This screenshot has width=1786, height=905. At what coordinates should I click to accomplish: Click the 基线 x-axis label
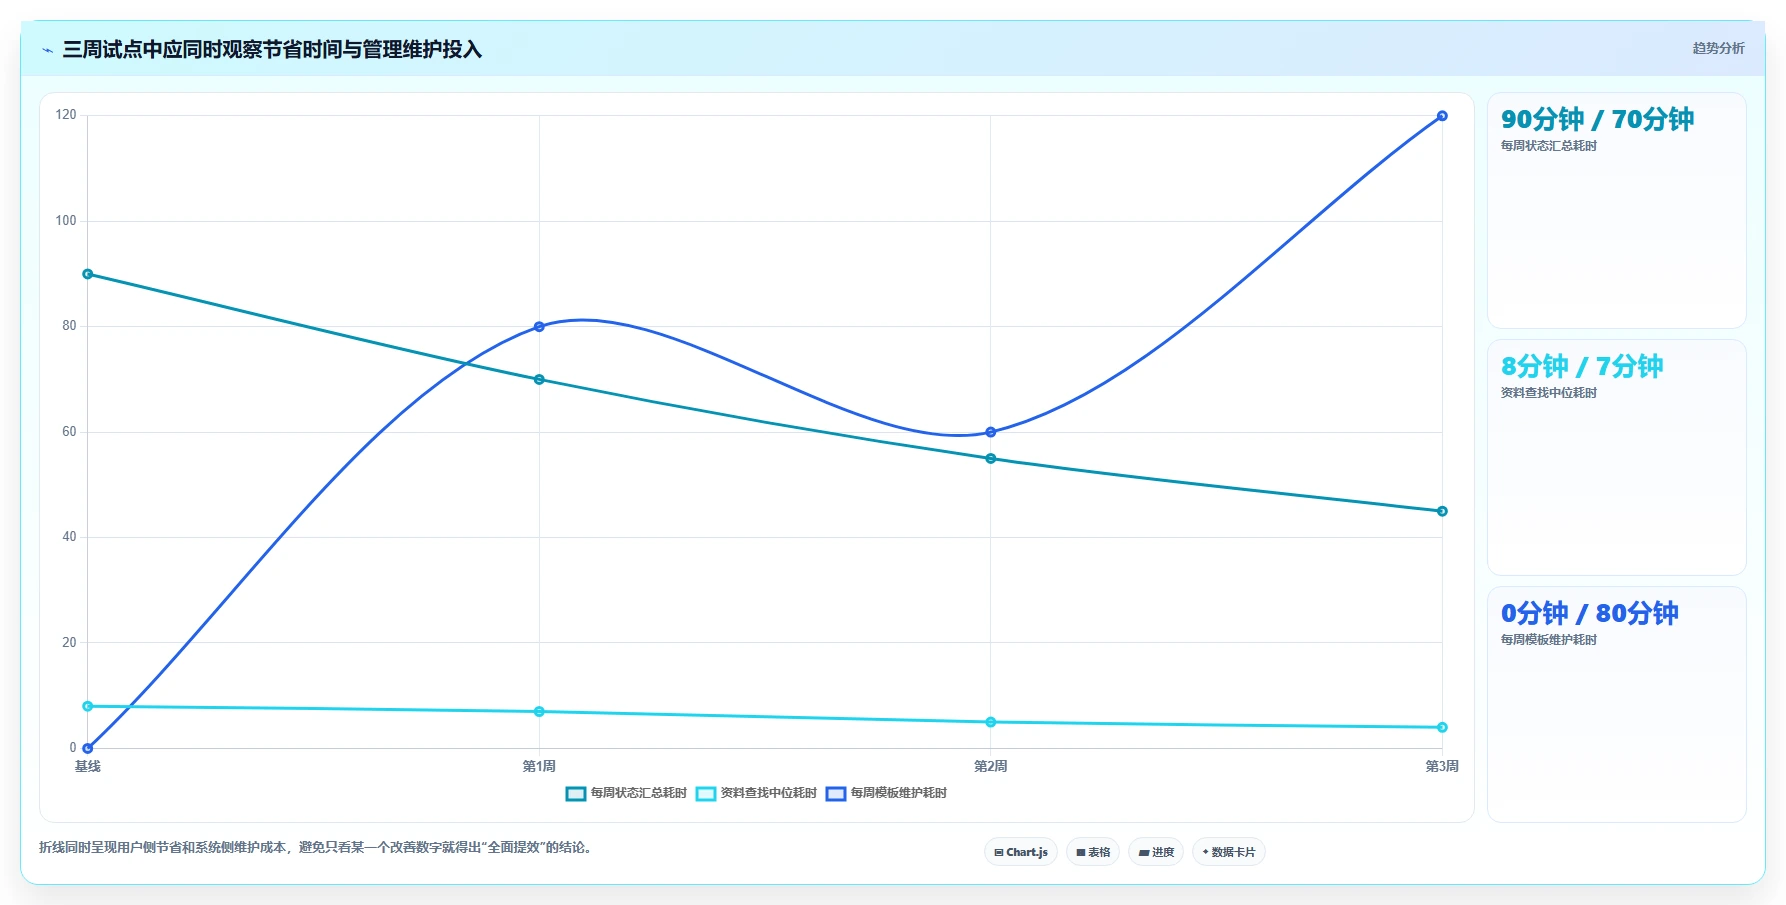pyautogui.click(x=88, y=767)
